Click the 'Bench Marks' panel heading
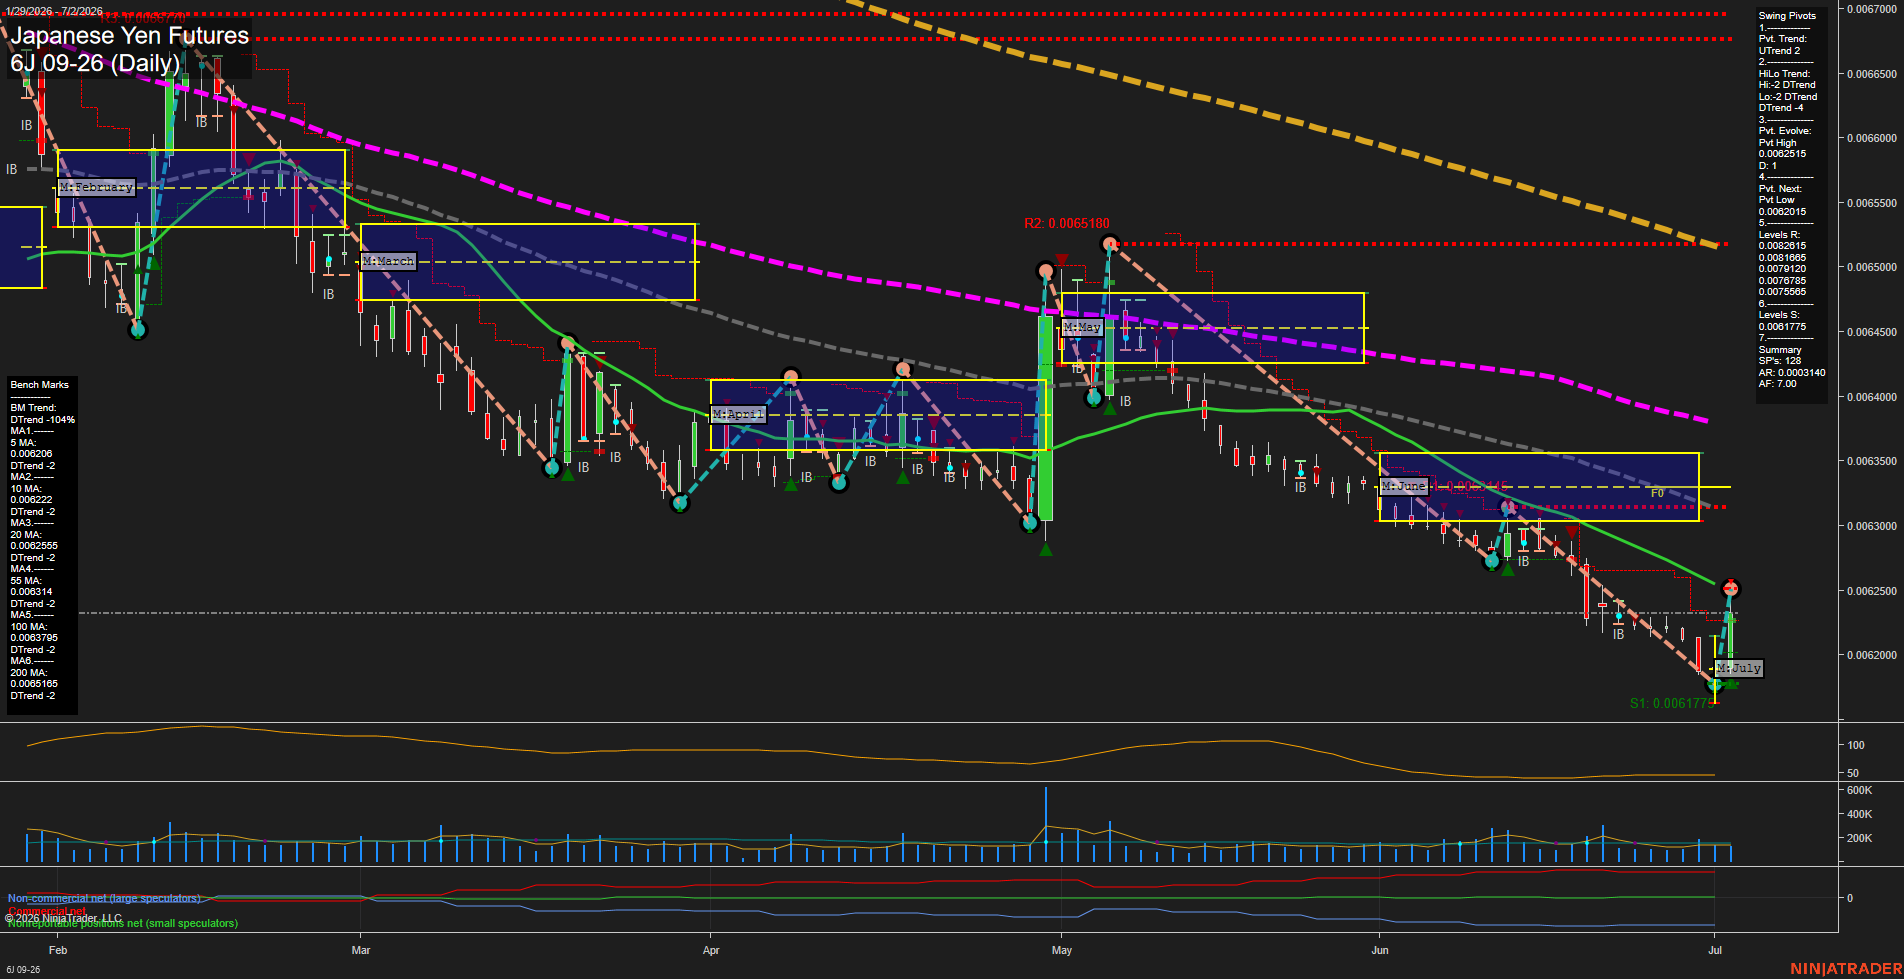This screenshot has height=979, width=1904. pos(40,385)
